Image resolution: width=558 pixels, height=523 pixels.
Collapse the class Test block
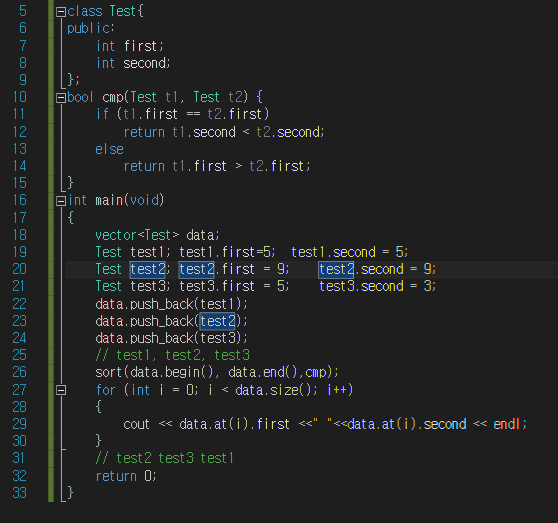[x=61, y=12]
